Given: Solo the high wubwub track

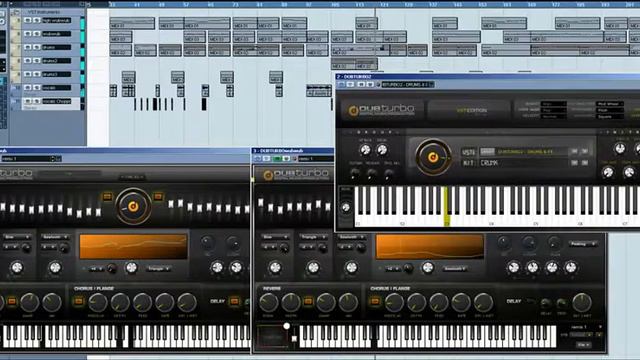Looking at the screenshot, I should [36, 20].
